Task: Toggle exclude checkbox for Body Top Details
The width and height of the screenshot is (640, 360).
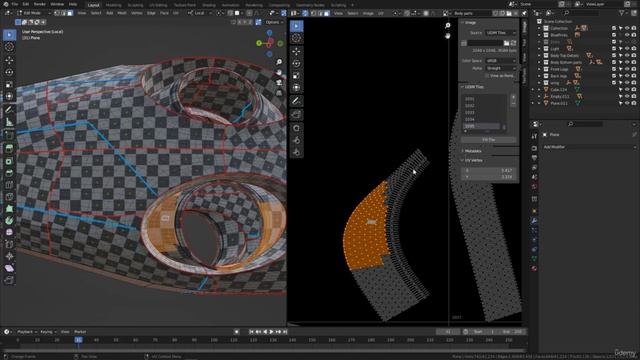Action: 614,56
